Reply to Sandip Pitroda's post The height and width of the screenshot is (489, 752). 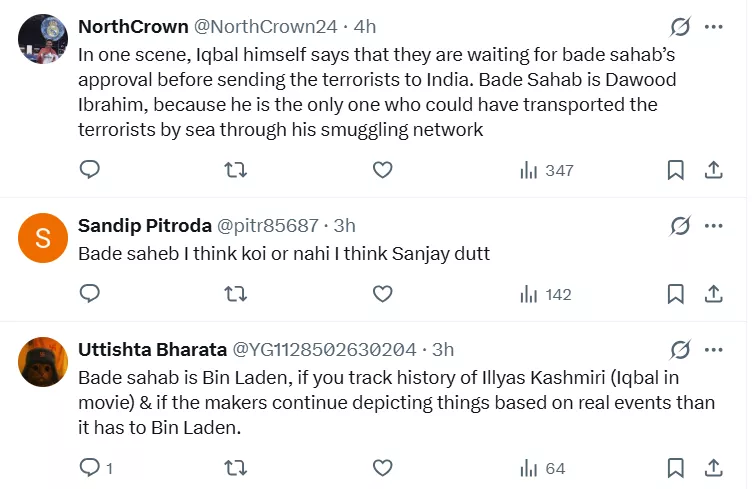click(90, 293)
